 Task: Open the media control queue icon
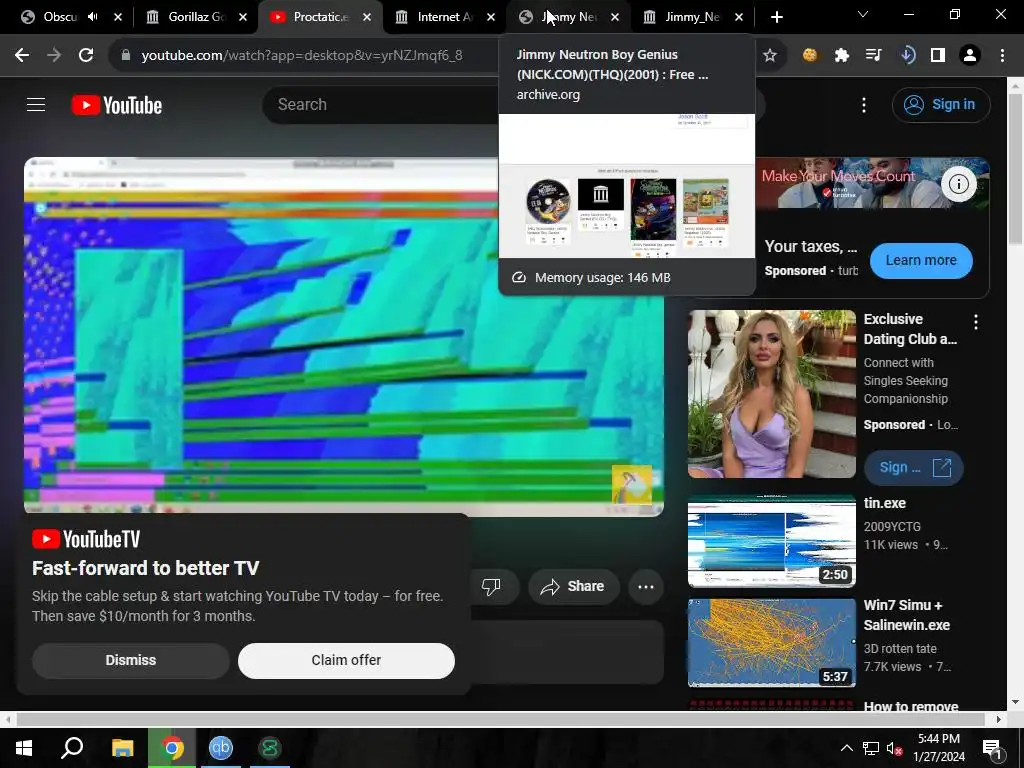point(874,56)
